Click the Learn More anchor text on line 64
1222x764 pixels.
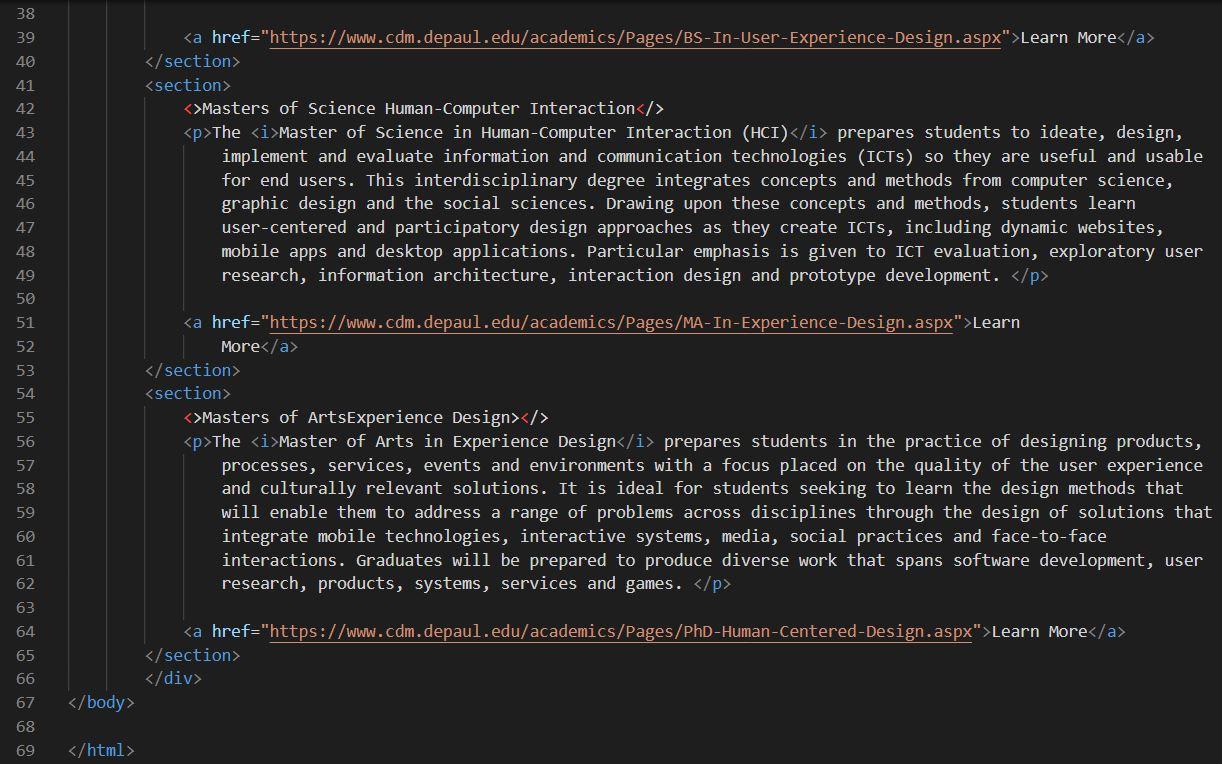coord(1036,631)
